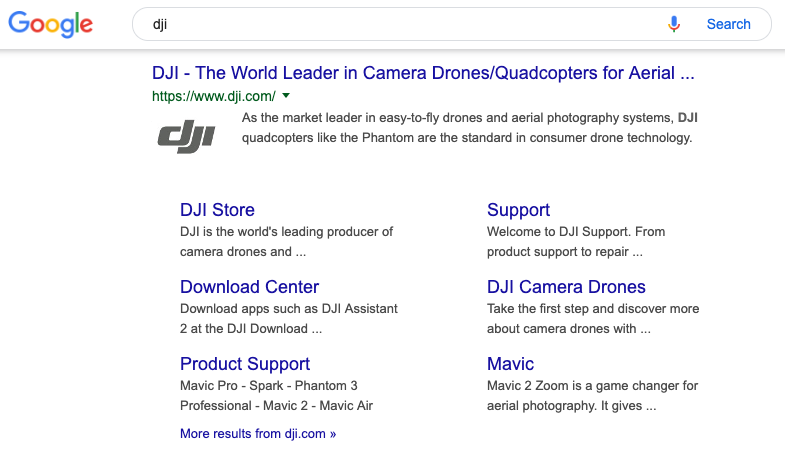Click the DJI logo thumbnail
The image size is (785, 467).
186,136
